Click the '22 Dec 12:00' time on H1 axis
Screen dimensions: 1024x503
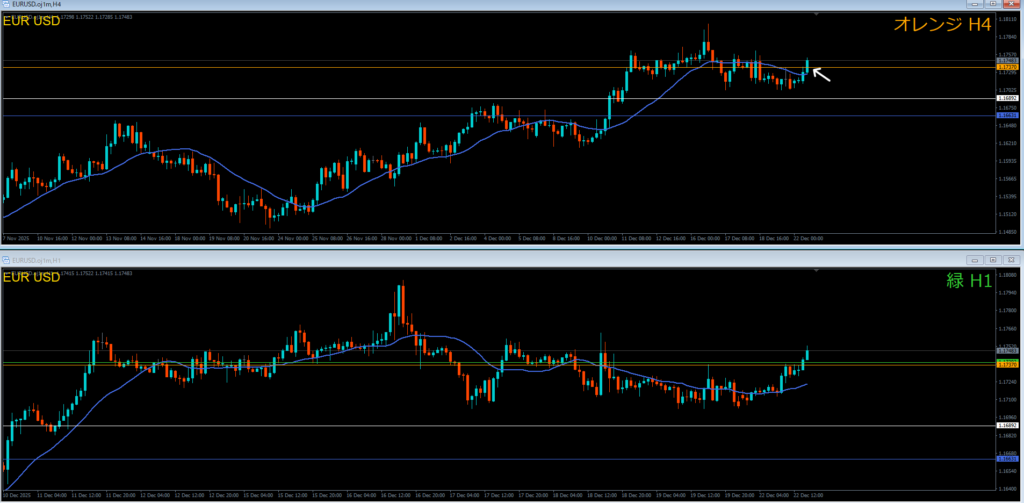808,495
